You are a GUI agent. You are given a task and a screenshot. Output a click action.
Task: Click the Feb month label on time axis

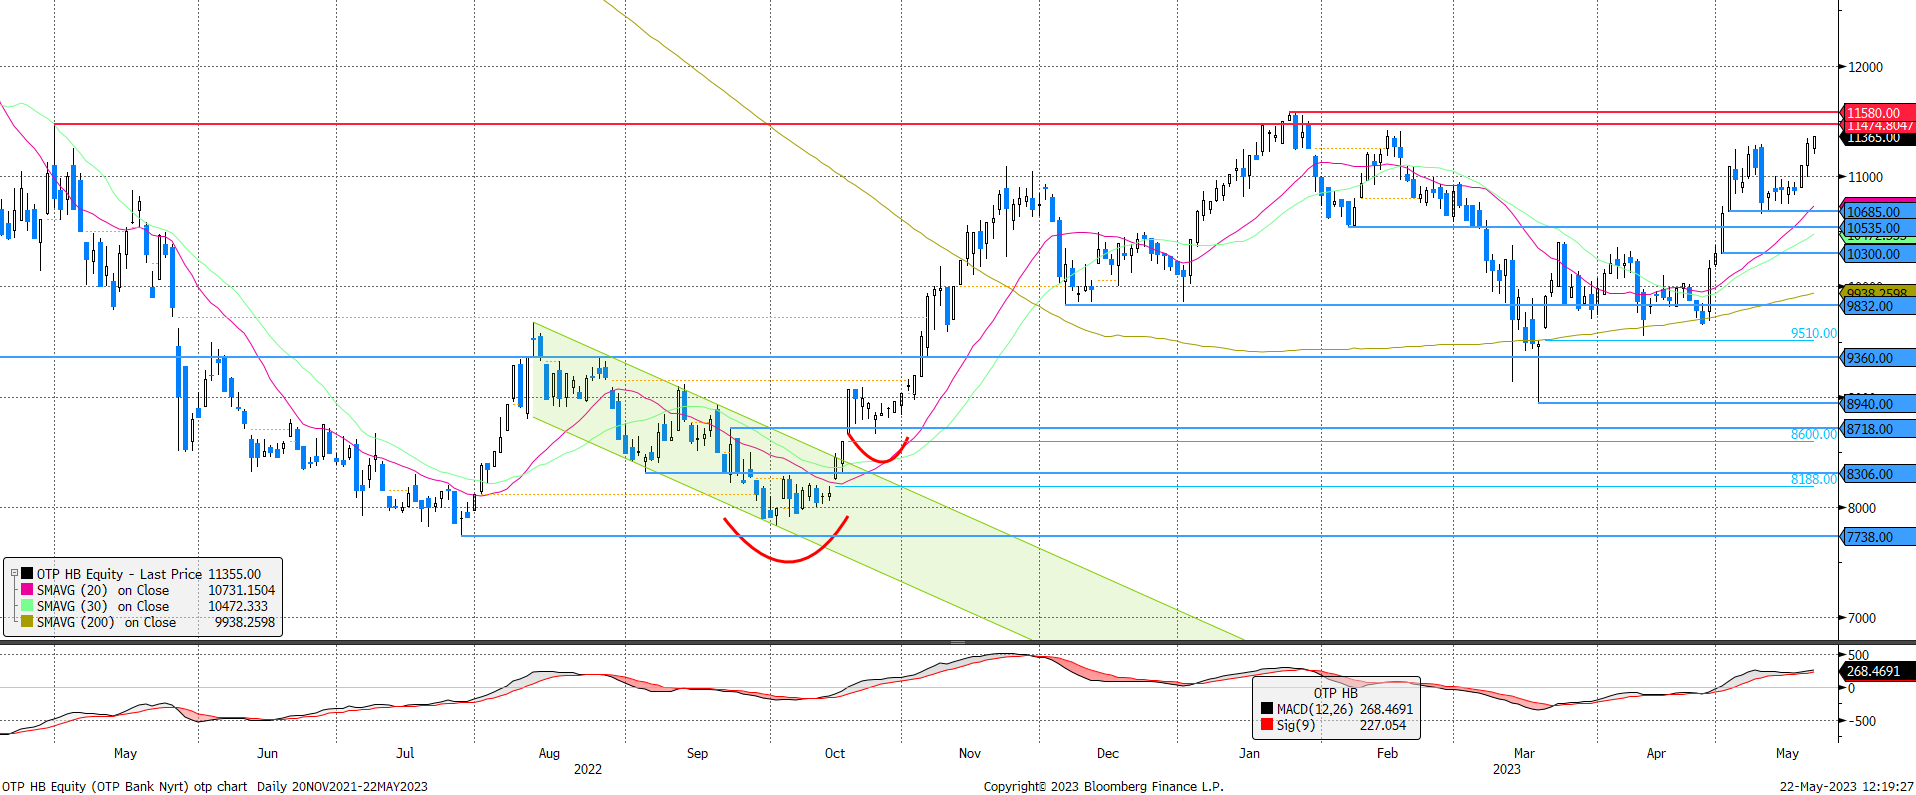(x=1388, y=753)
